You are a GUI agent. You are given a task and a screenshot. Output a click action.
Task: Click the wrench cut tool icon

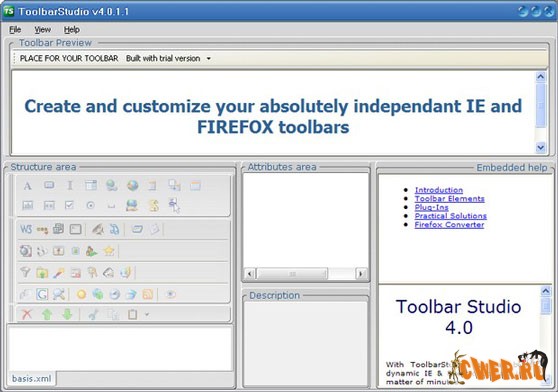coord(93,314)
